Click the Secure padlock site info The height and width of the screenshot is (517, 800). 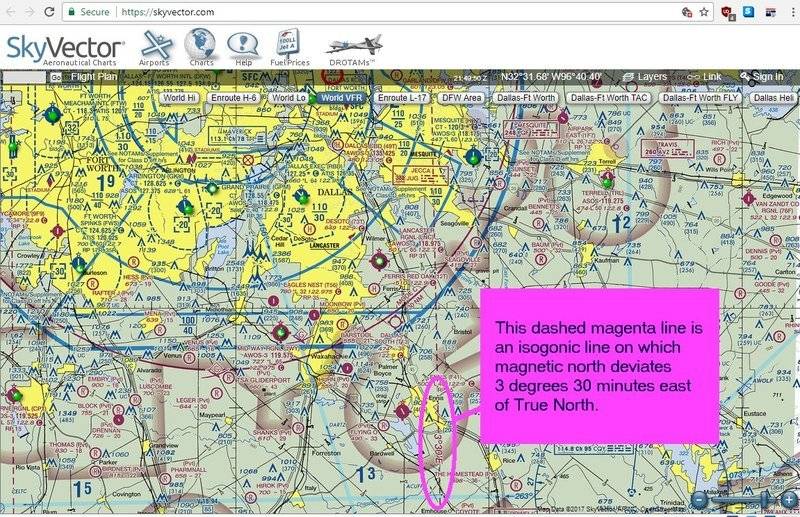89,12
